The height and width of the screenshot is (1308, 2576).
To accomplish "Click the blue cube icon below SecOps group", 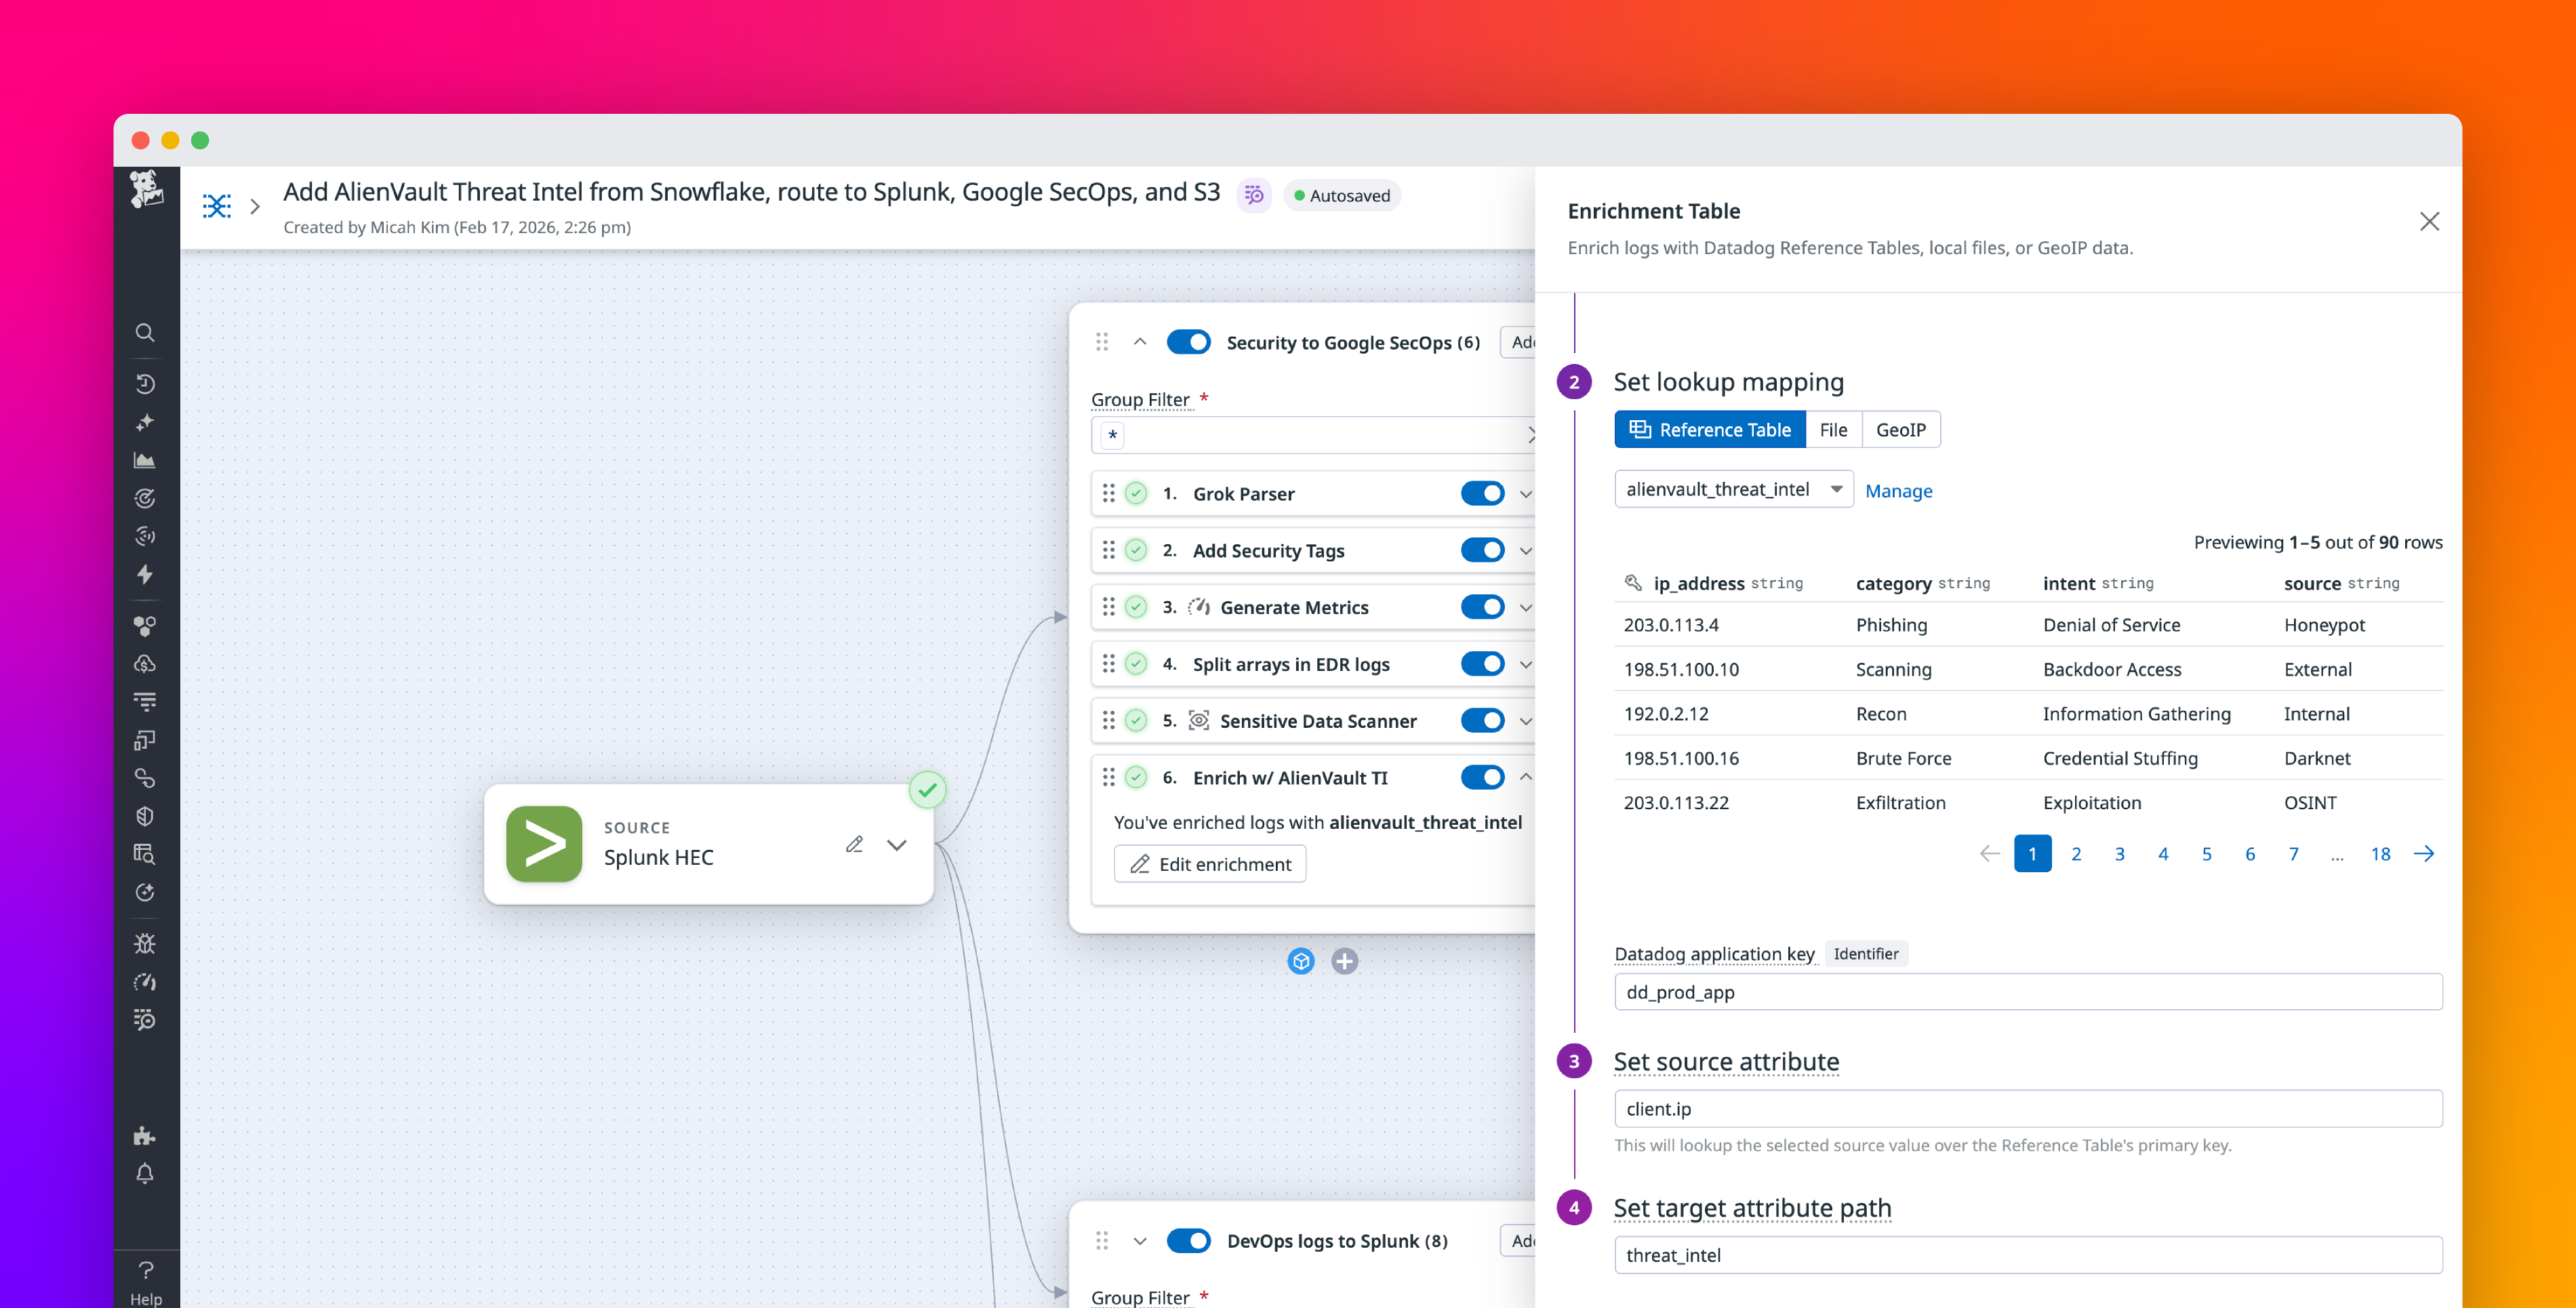I will (x=1301, y=961).
